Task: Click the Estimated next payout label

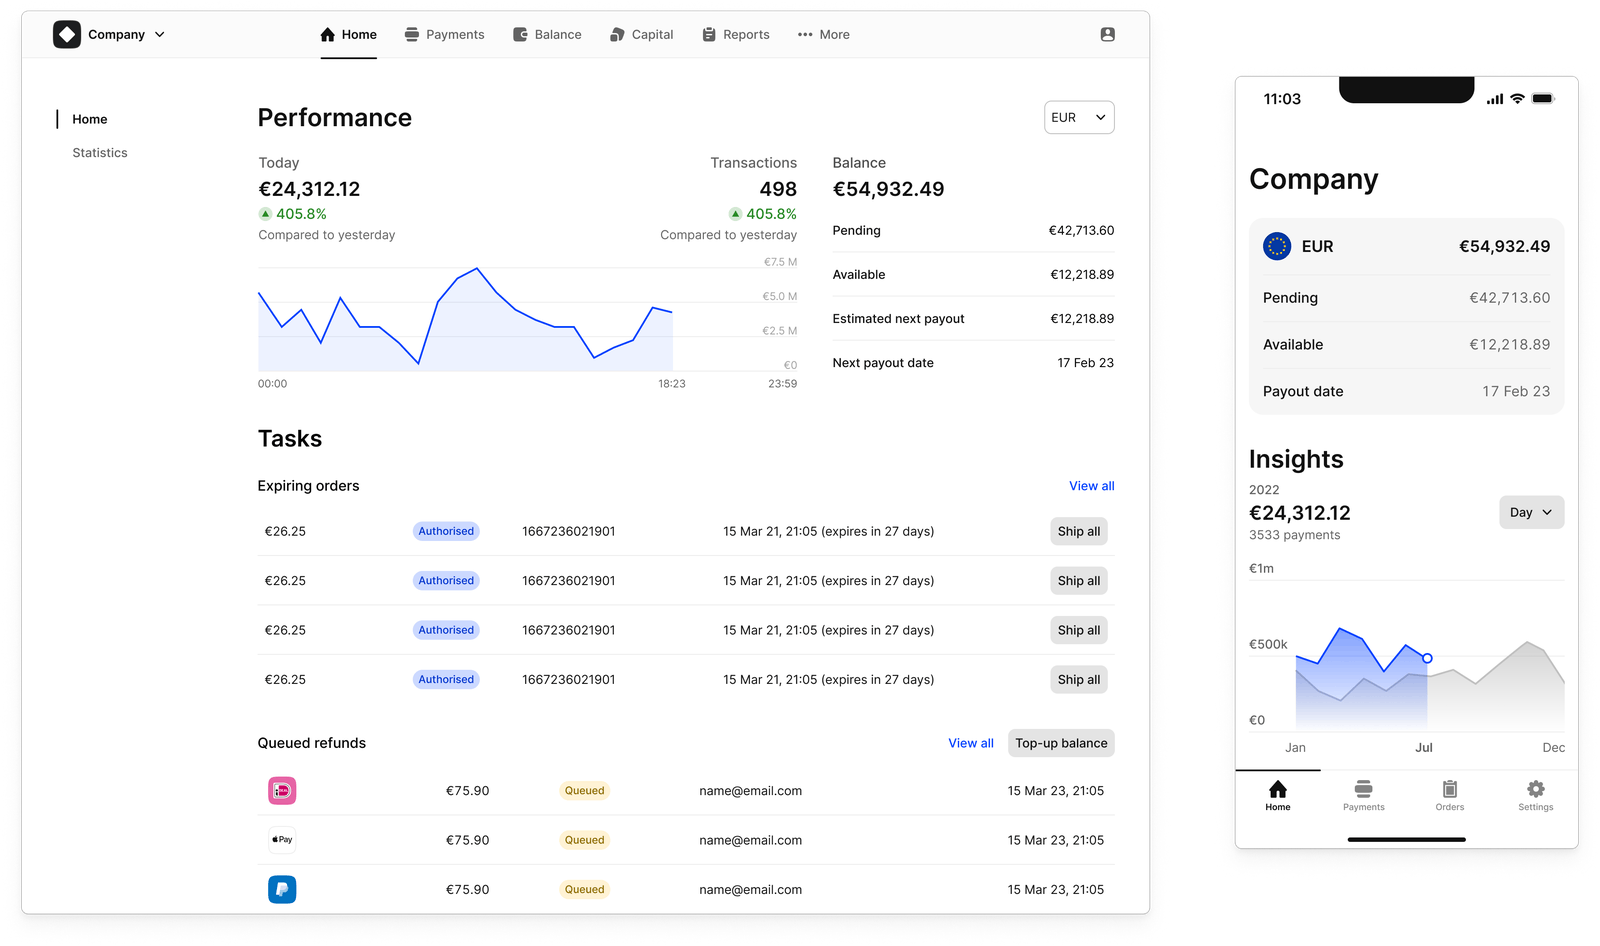Action: (898, 319)
